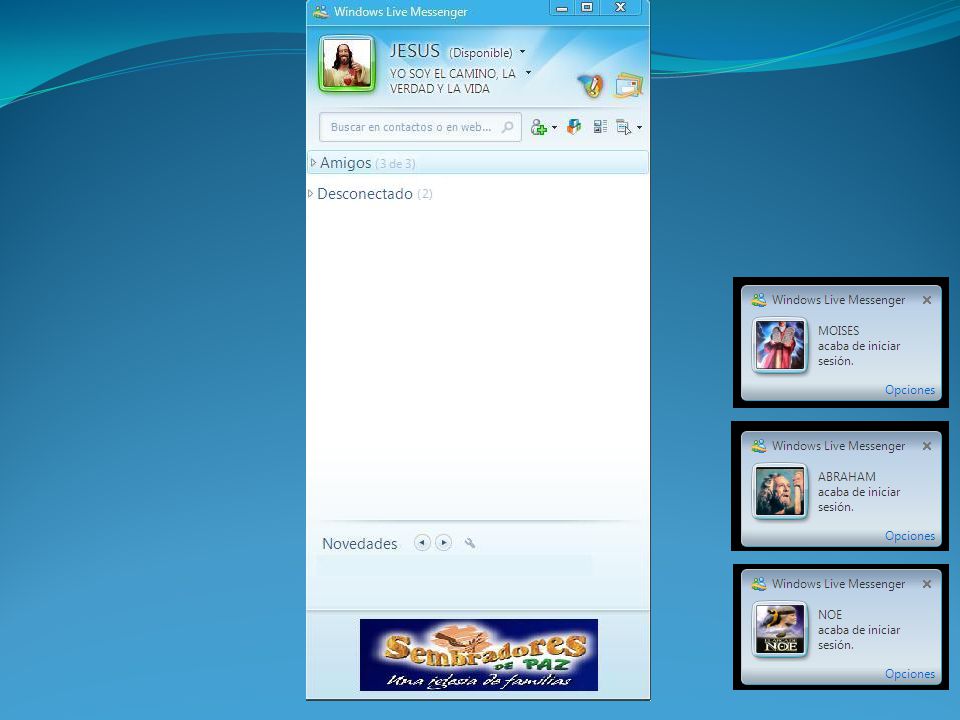The height and width of the screenshot is (720, 960).
Task: Close the ABRAHAM sign-in notification
Action: [927, 446]
